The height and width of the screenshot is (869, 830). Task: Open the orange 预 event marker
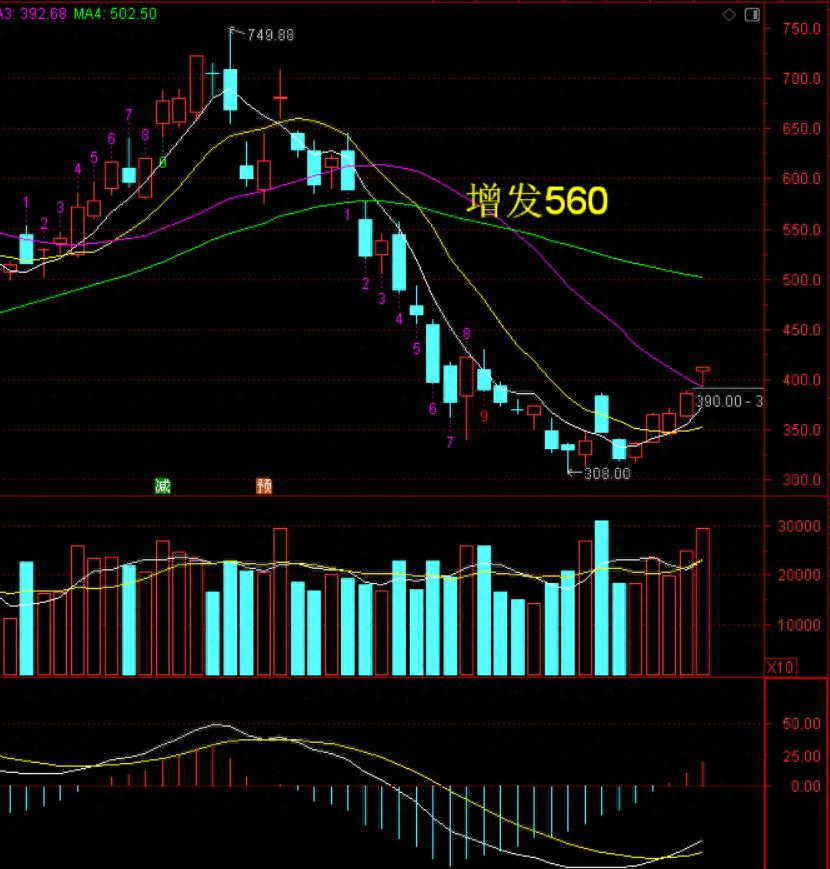[x=264, y=486]
